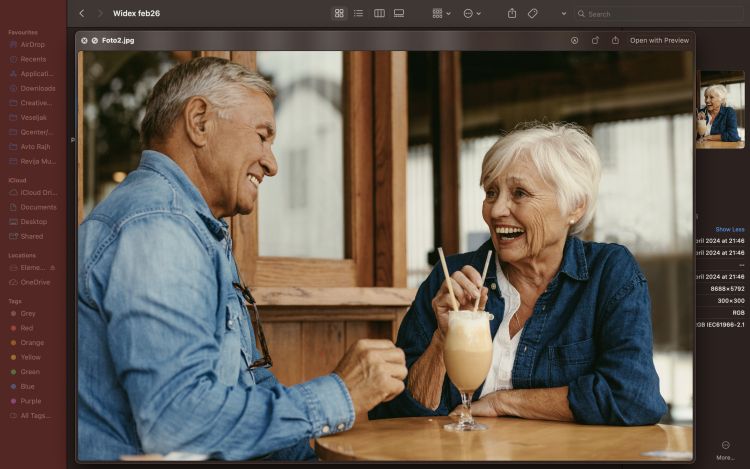
Task: Expand the toolbar overflow chevron
Action: click(x=563, y=13)
